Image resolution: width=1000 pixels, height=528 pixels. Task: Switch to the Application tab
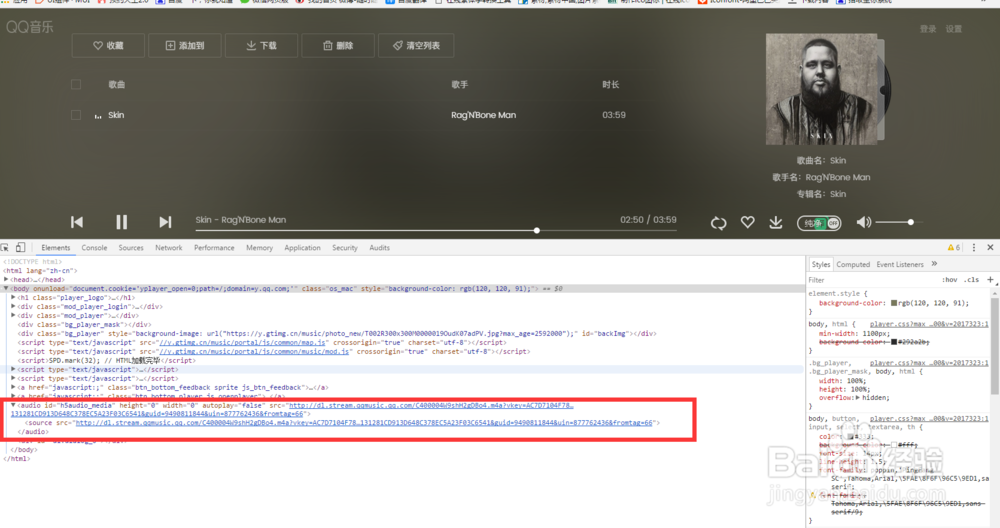coord(302,247)
